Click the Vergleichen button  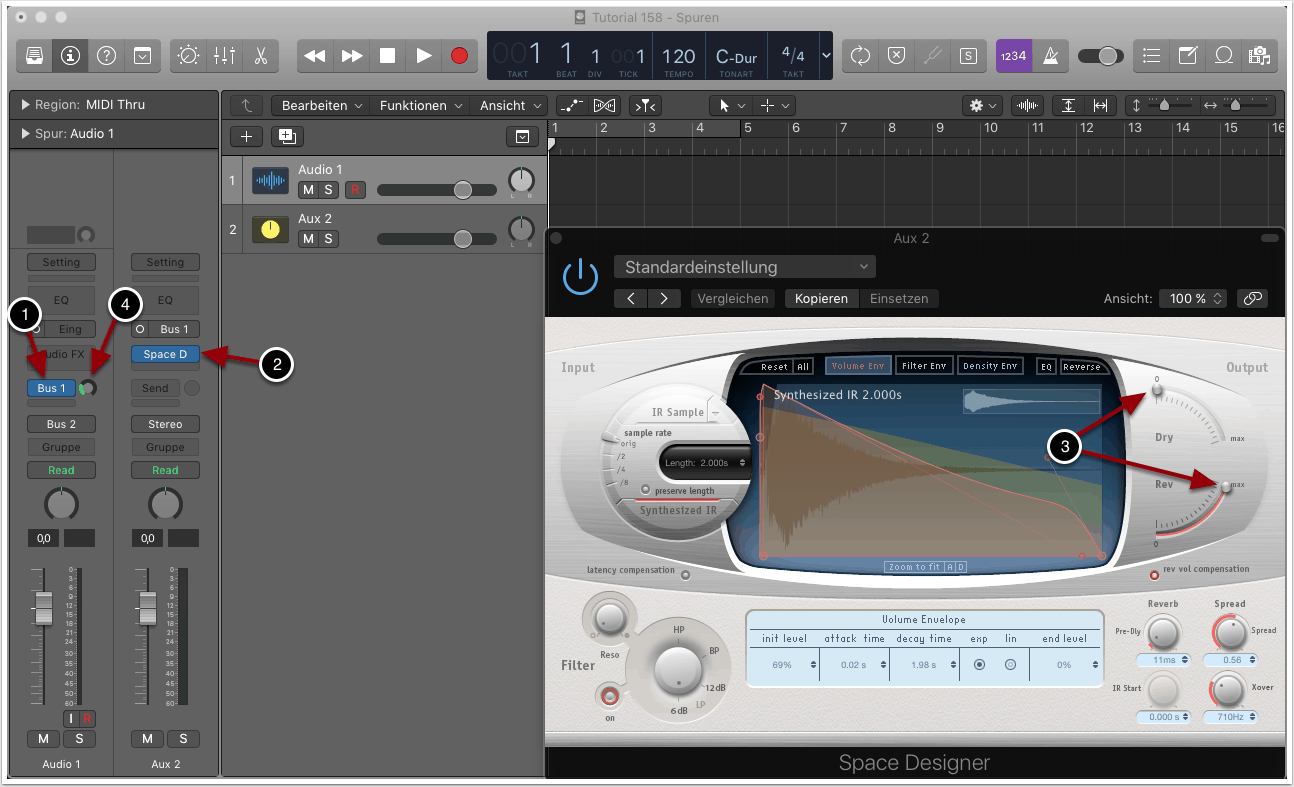pos(733,298)
